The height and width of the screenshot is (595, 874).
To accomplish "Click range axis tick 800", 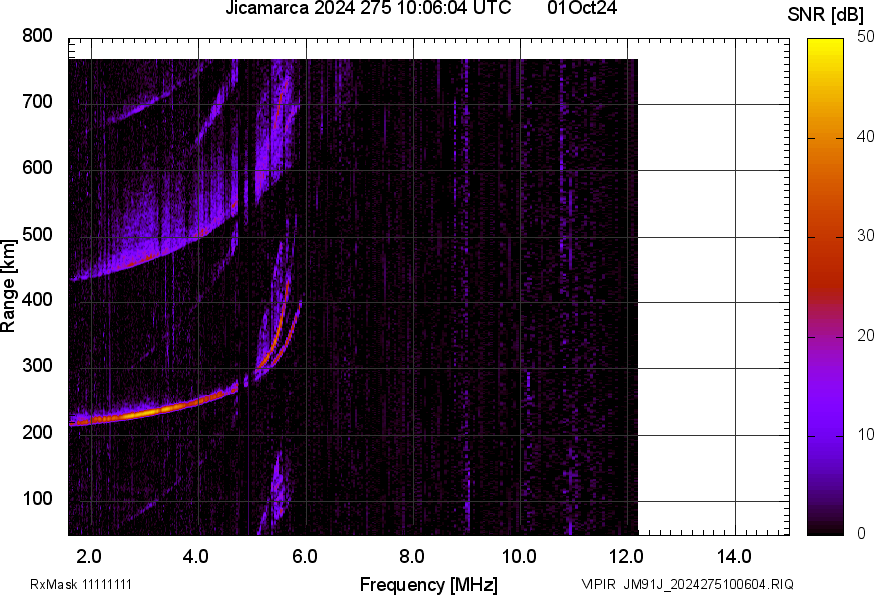I will tap(37, 36).
